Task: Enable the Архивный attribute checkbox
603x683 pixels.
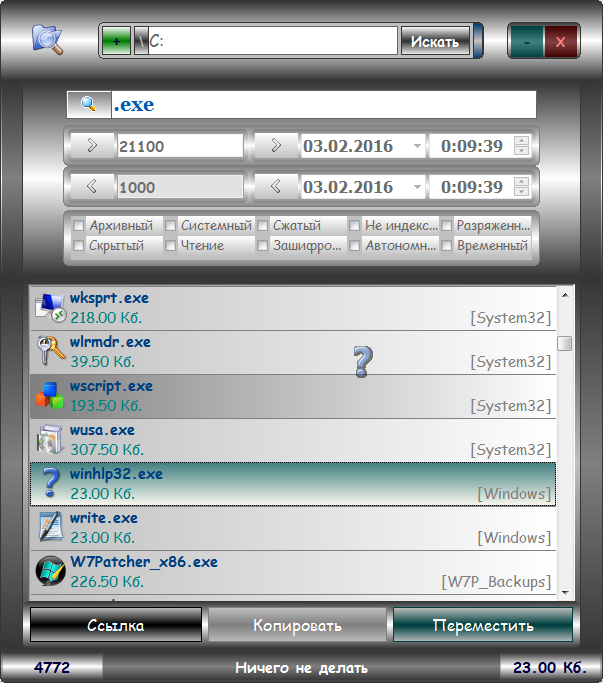Action: (79, 226)
